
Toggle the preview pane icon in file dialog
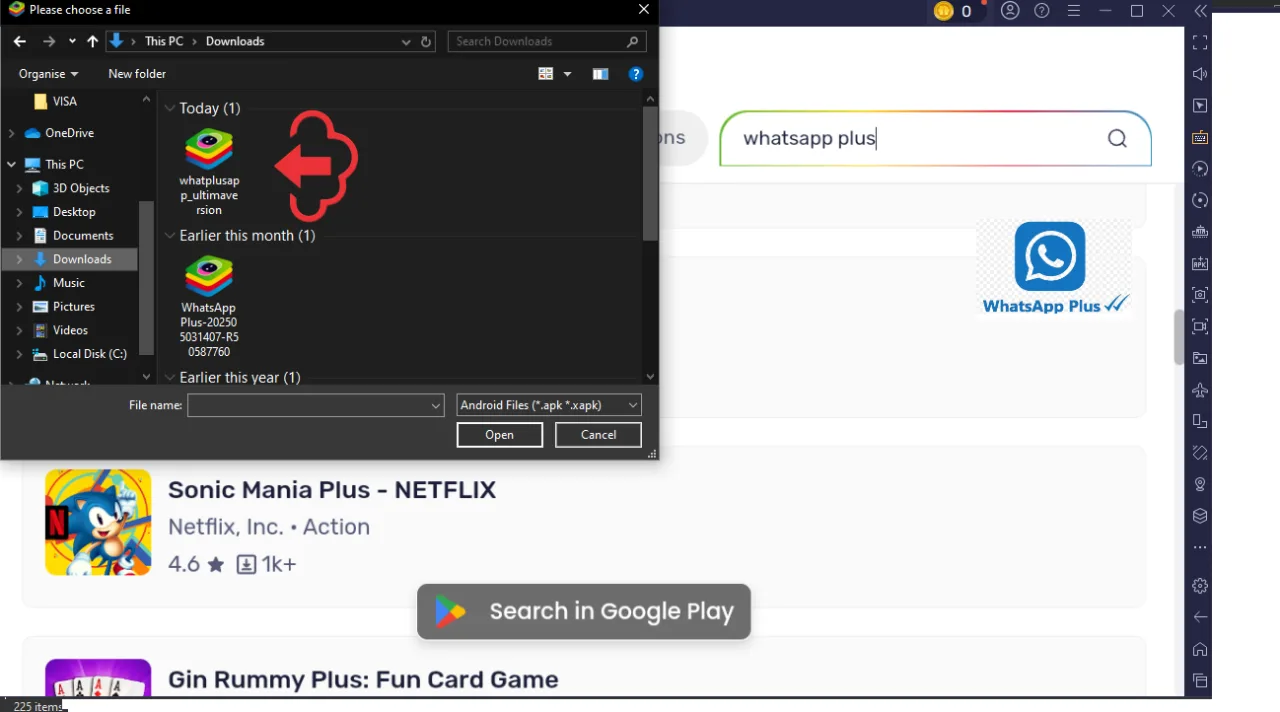click(600, 74)
